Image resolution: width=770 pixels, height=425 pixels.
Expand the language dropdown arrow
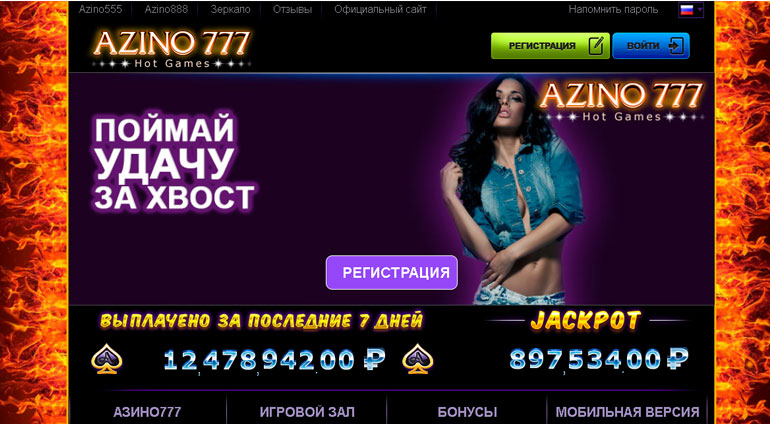pos(699,10)
